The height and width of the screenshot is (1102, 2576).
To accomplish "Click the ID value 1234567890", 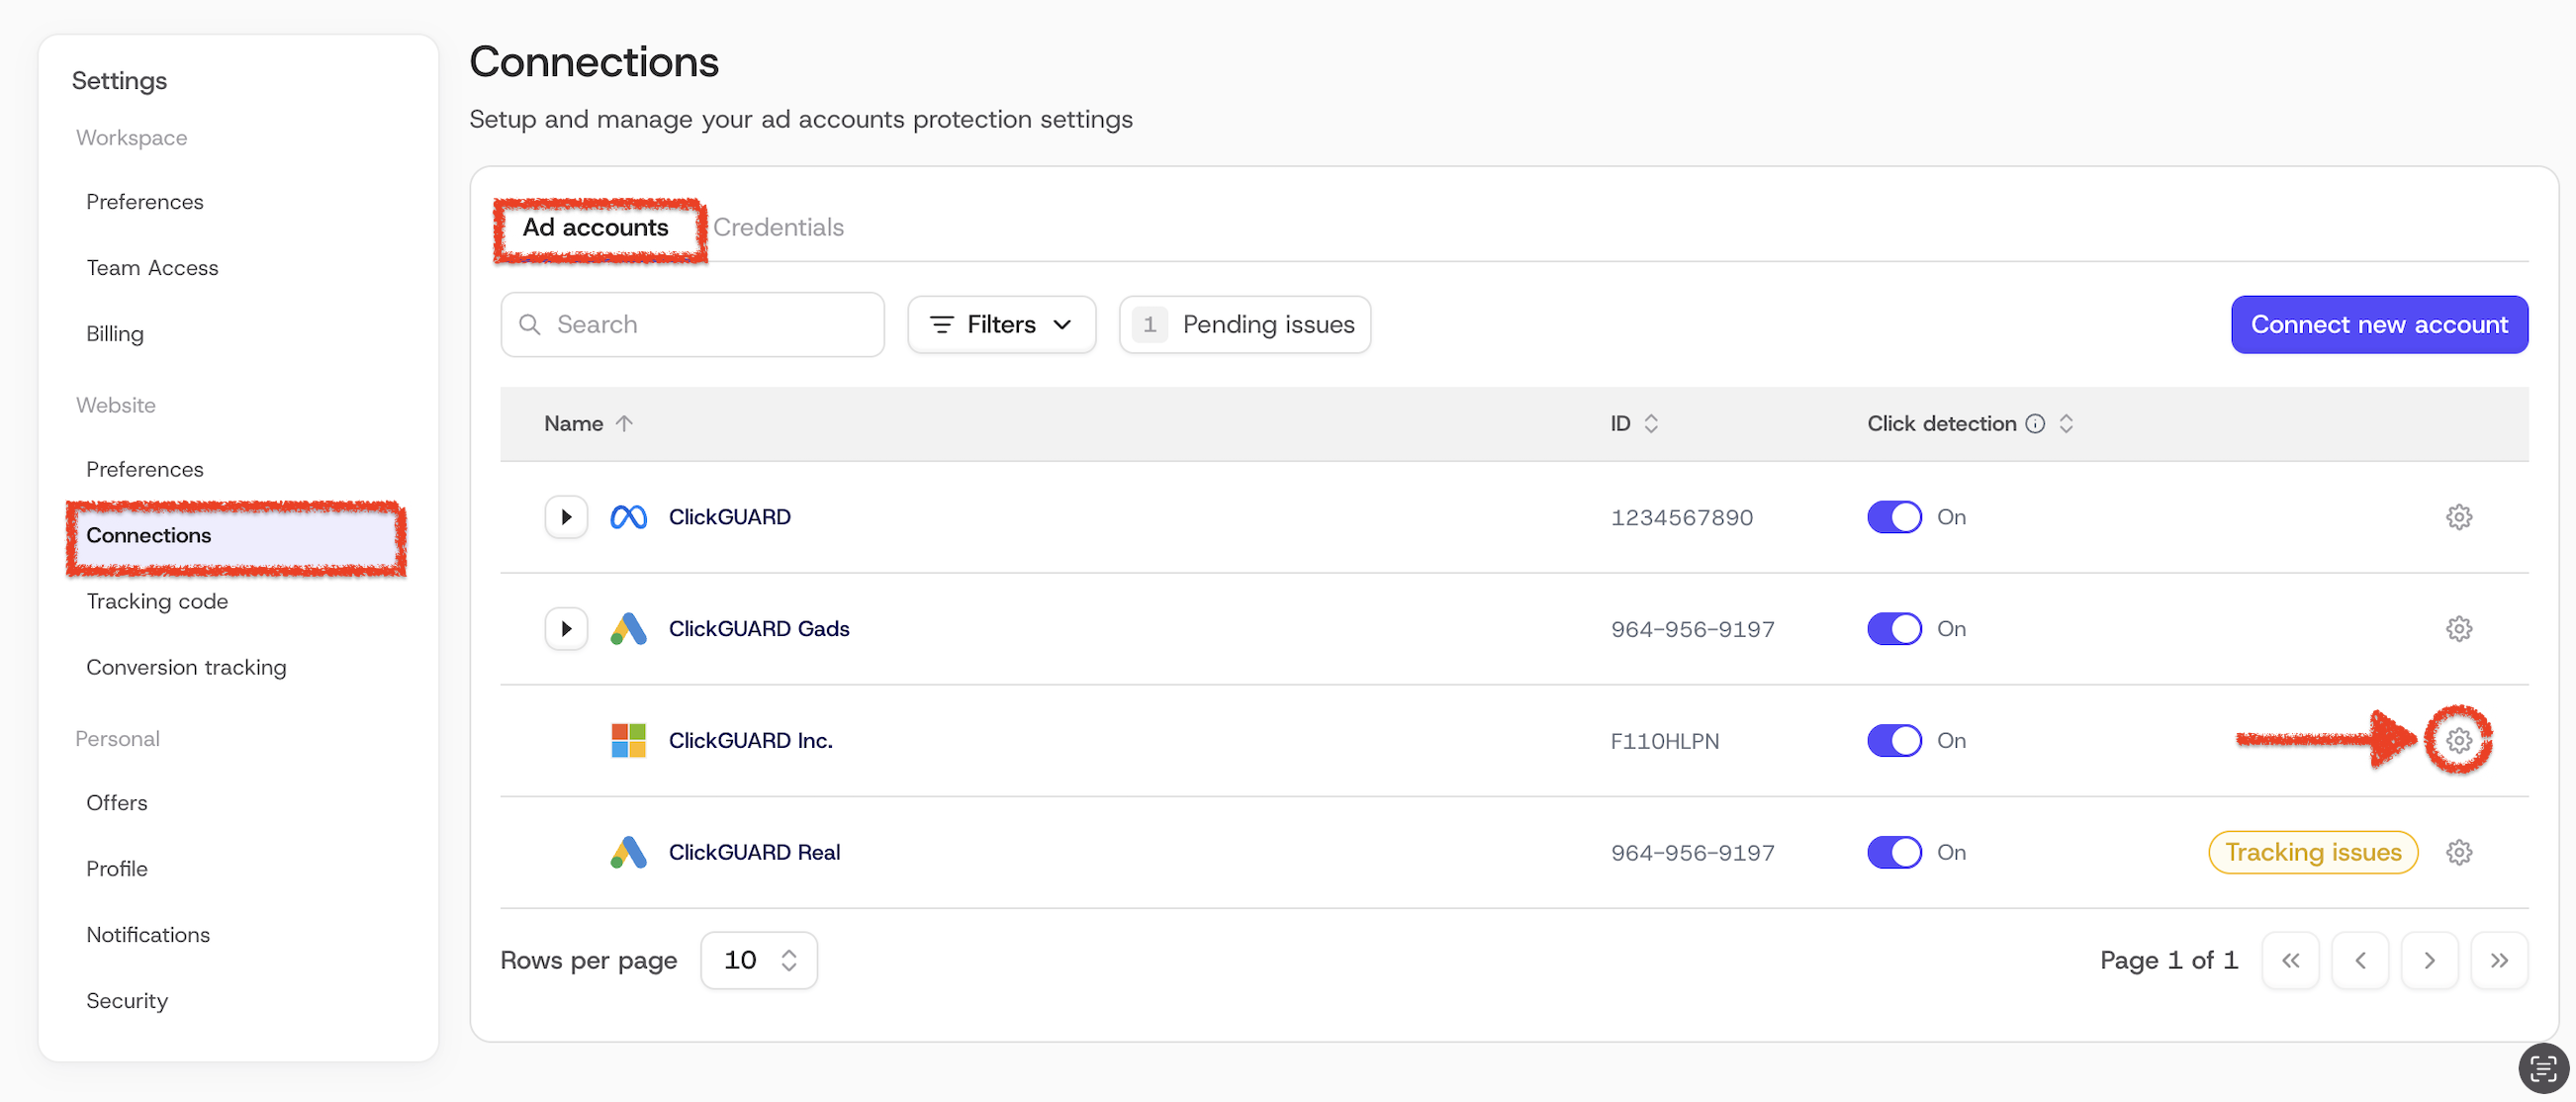I will click(x=1681, y=518).
